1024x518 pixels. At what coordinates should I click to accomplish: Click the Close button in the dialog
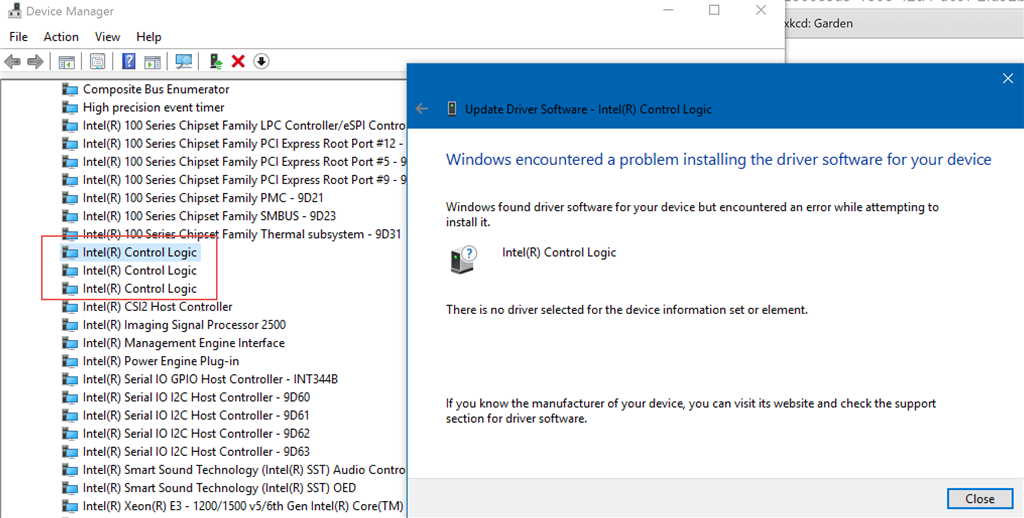(980, 498)
